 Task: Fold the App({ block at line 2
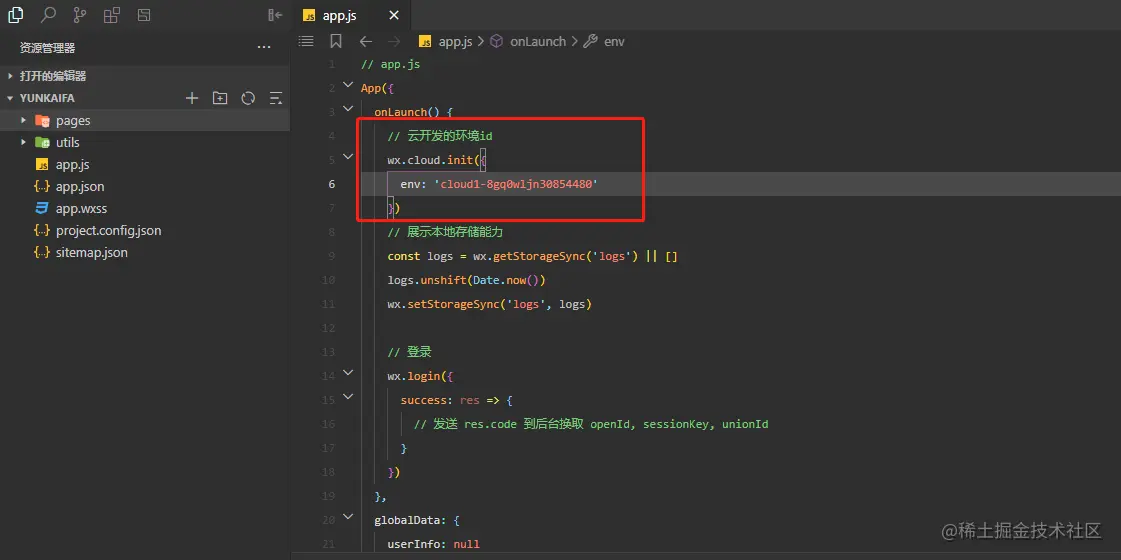coord(347,84)
